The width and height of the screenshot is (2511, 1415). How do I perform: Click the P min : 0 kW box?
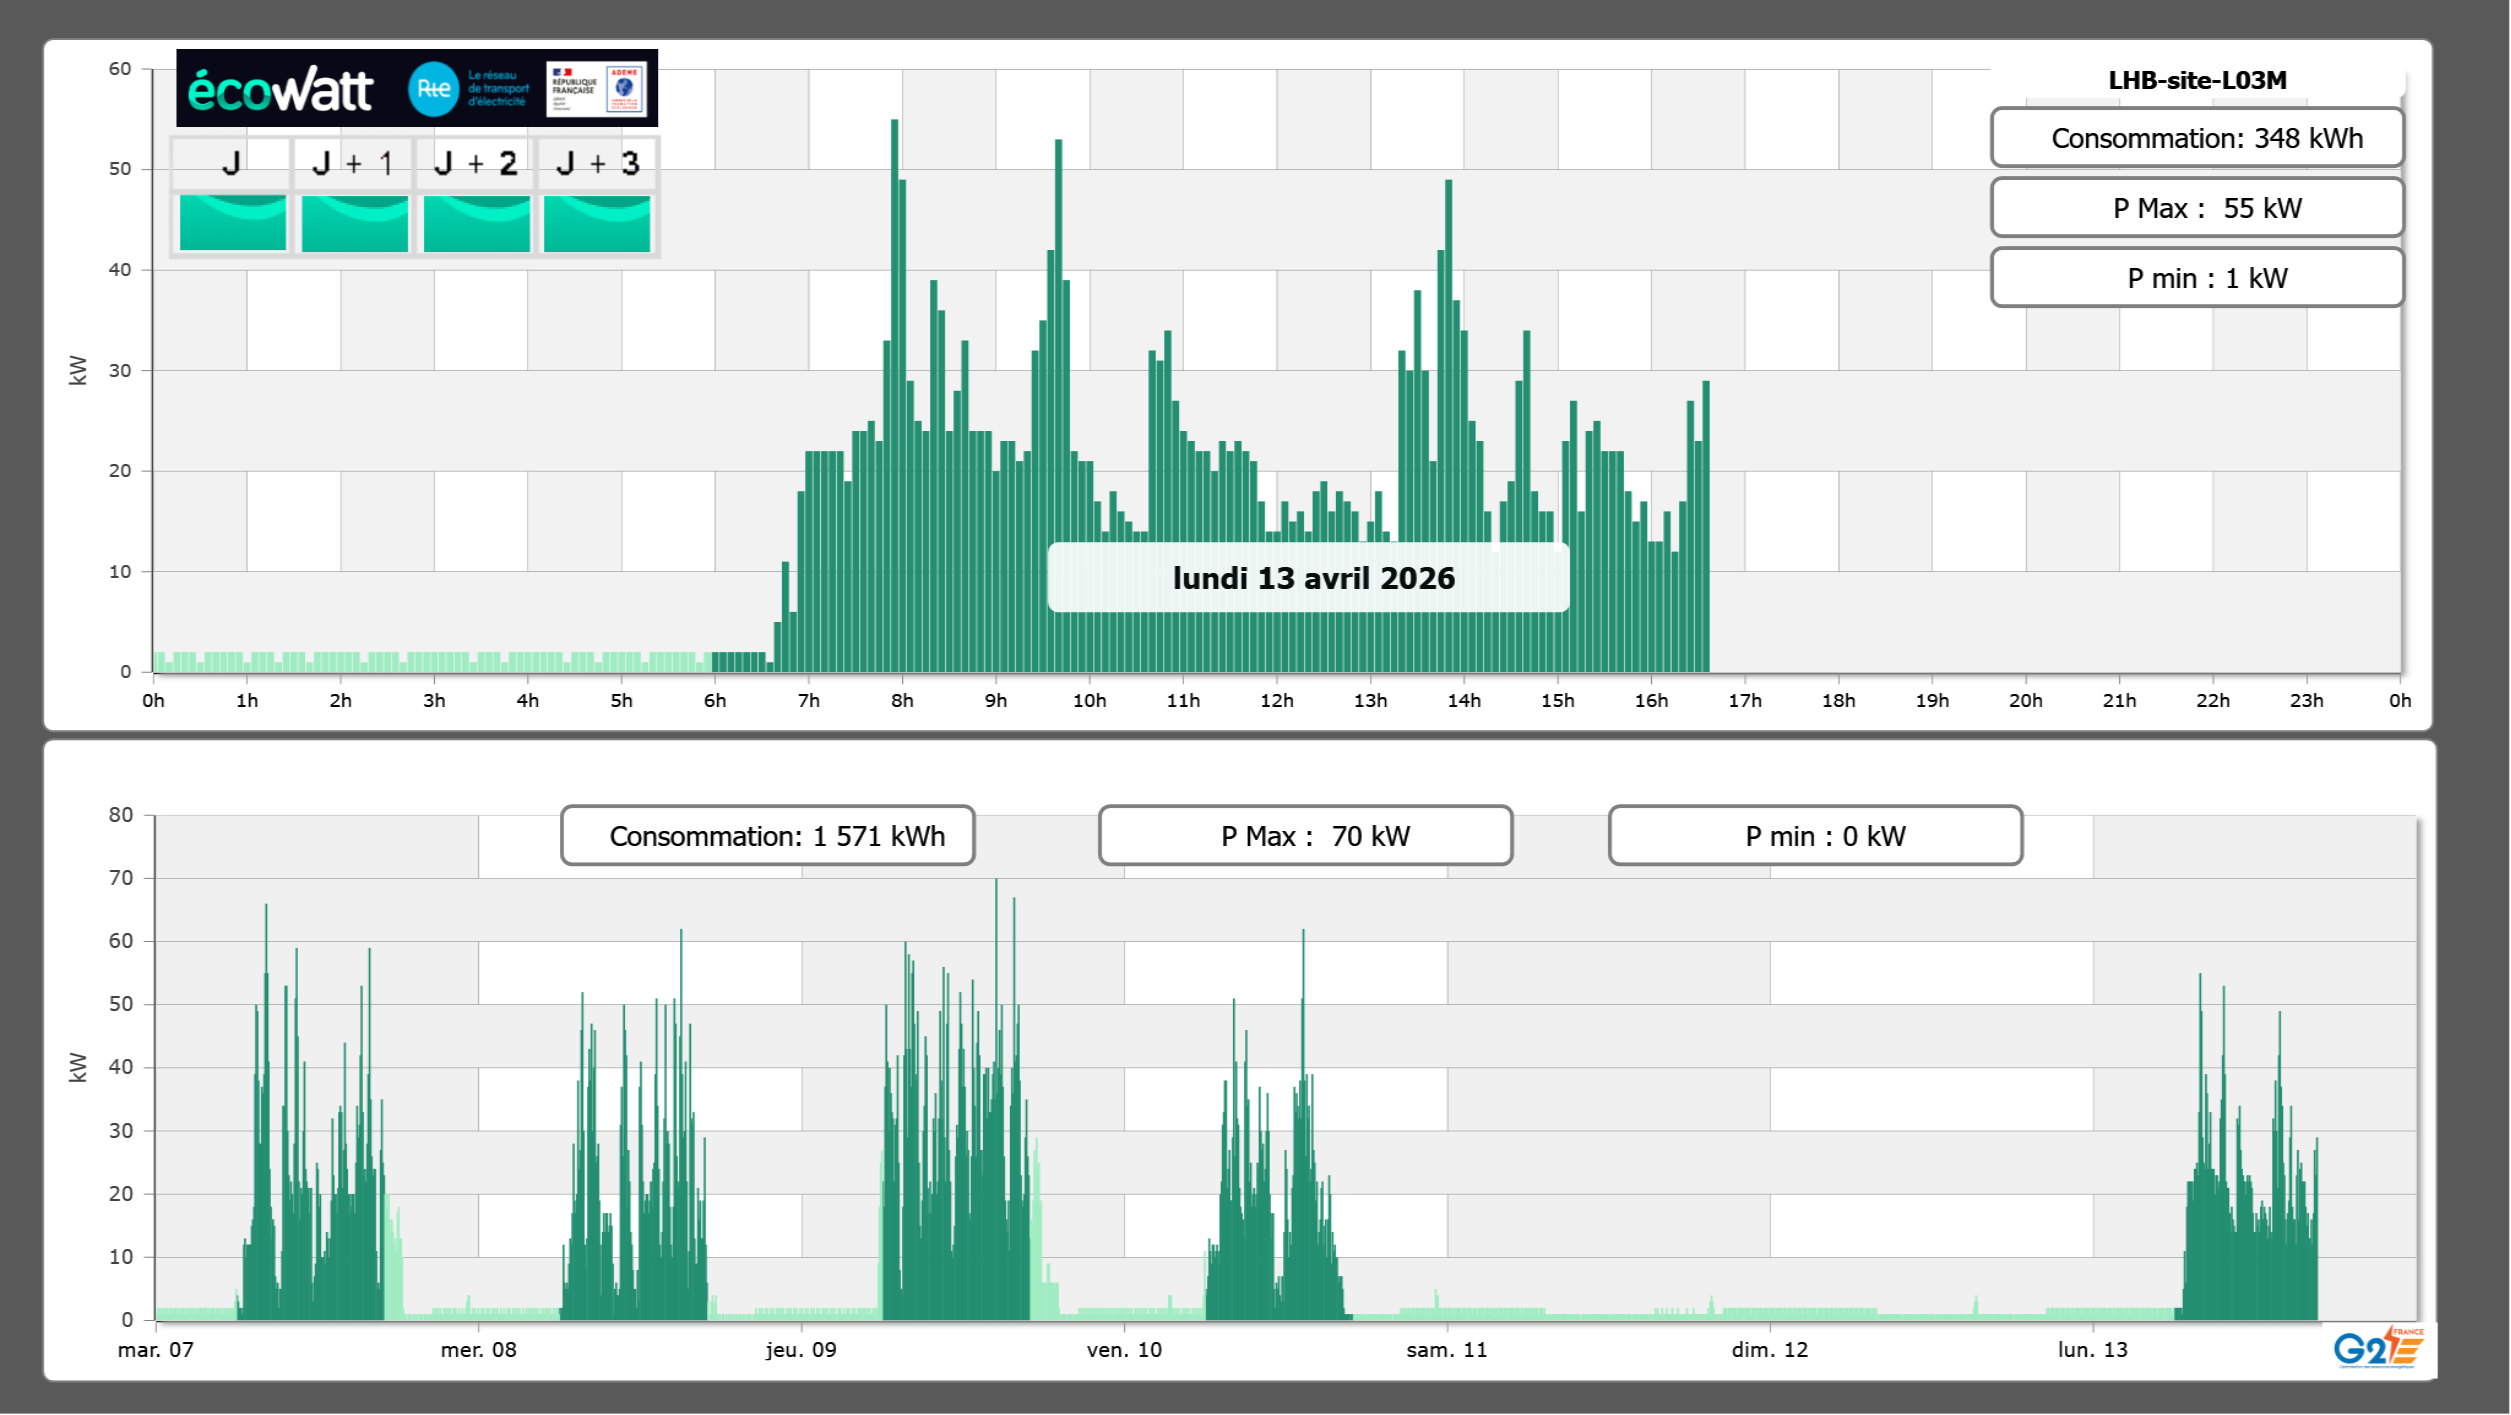pyautogui.click(x=1815, y=836)
